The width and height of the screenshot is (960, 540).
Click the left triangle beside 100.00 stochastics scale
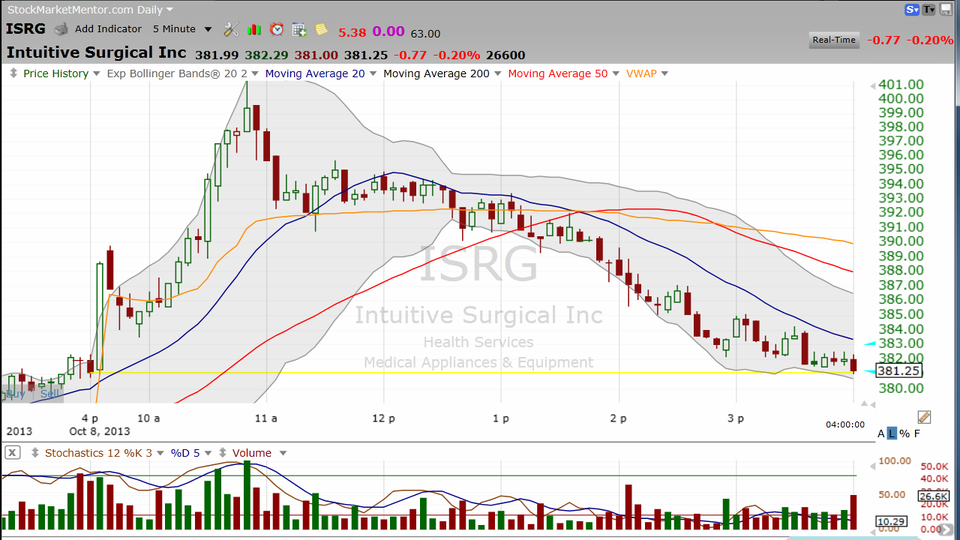point(872,467)
